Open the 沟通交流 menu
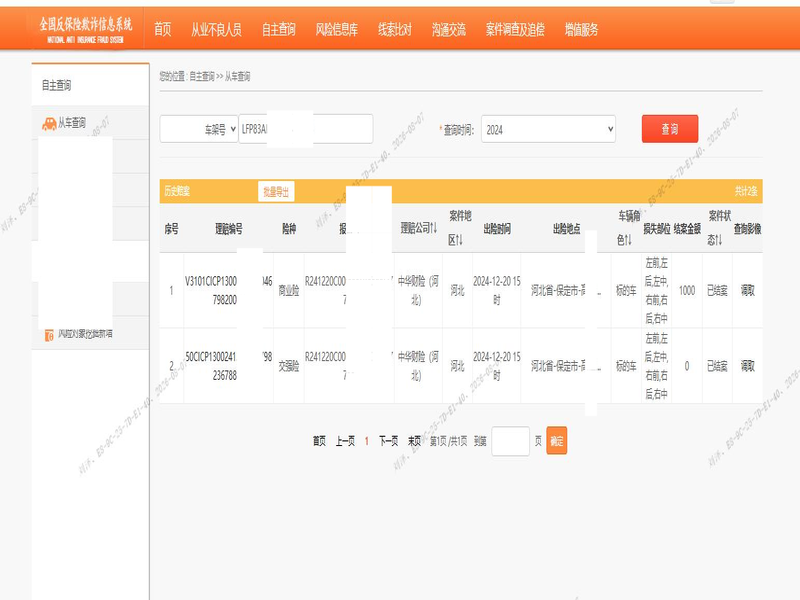800x600 pixels. 449,29
